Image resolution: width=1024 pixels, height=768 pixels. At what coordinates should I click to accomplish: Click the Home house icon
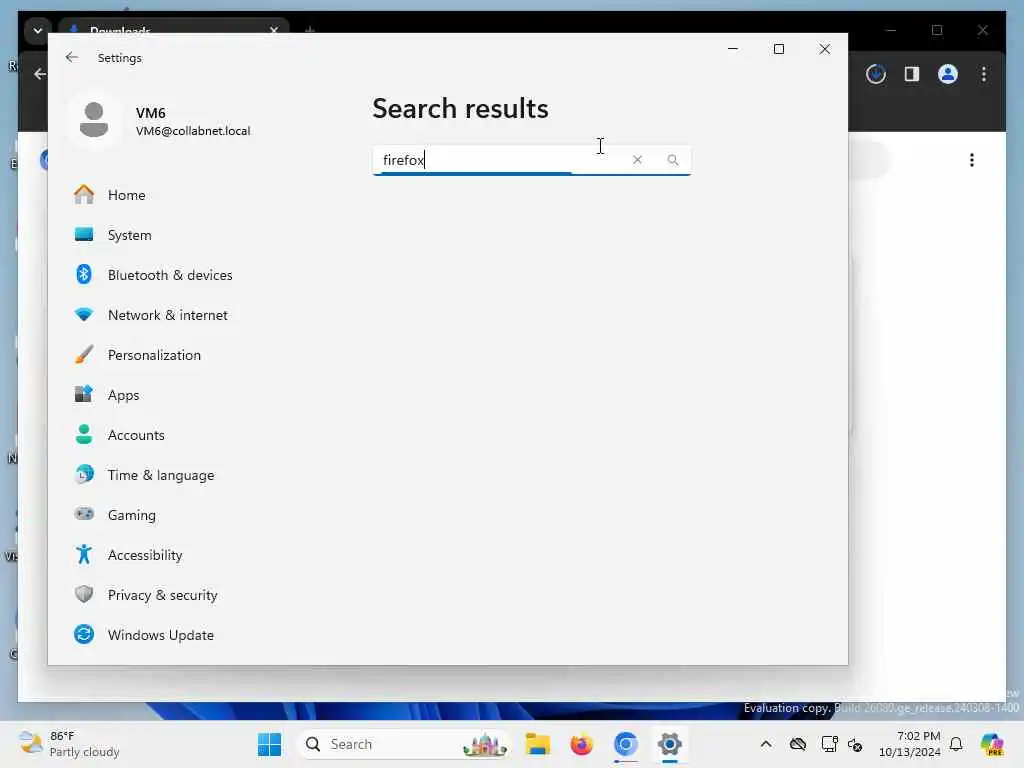pyautogui.click(x=84, y=195)
